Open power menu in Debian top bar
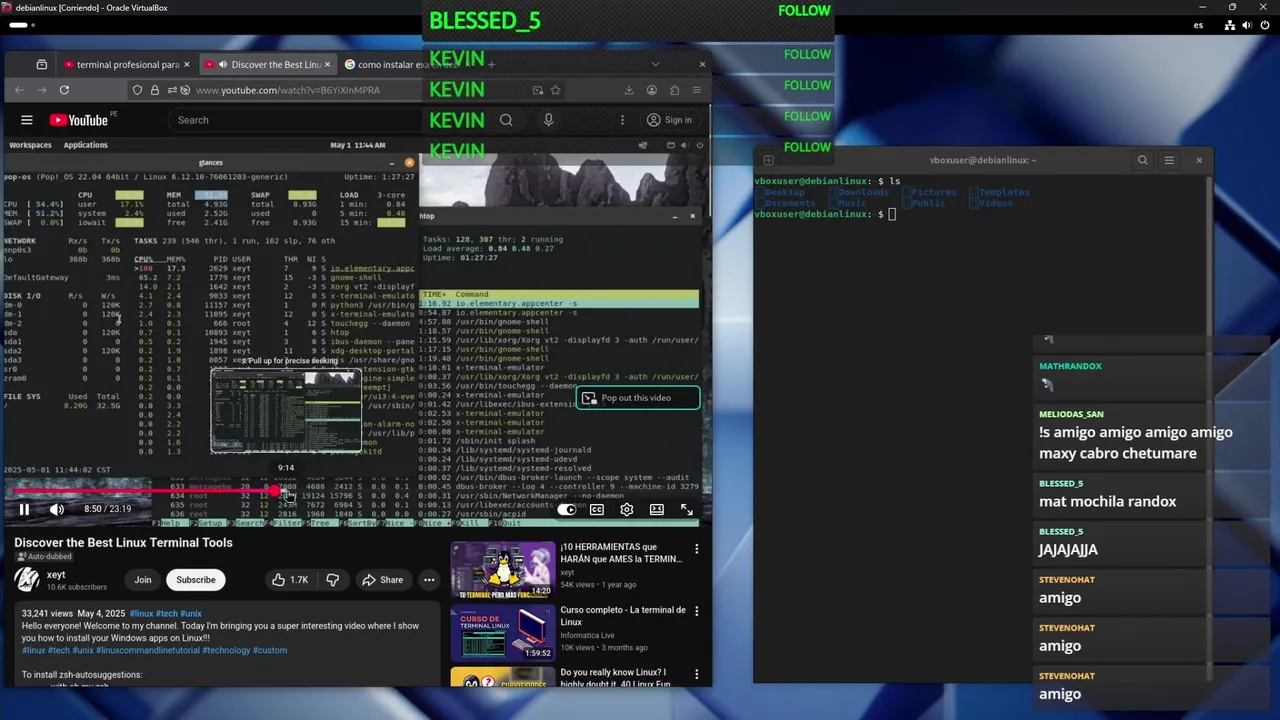Screen dimensions: 1280x720 (1263, 25)
